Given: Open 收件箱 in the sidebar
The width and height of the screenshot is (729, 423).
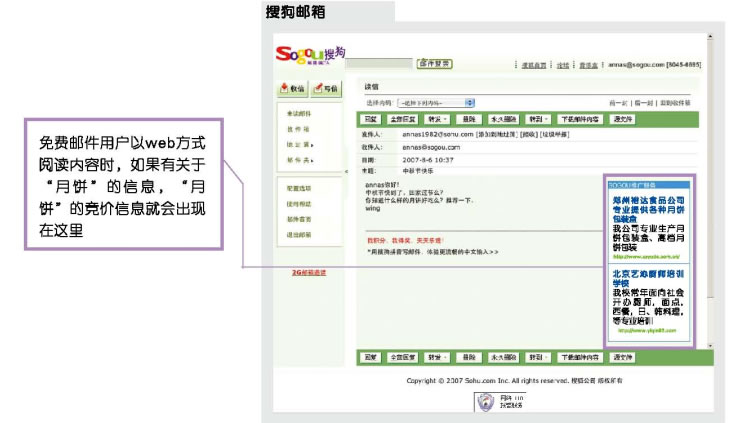Looking at the screenshot, I should (x=298, y=129).
